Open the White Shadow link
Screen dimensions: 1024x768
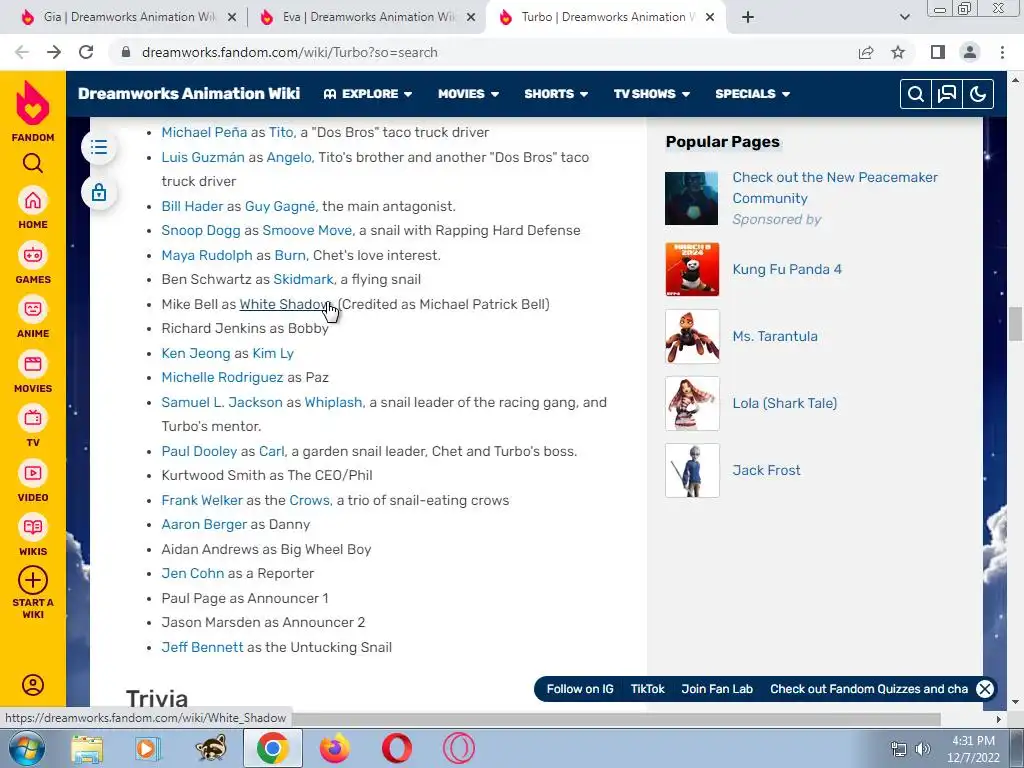pyautogui.click(x=285, y=304)
